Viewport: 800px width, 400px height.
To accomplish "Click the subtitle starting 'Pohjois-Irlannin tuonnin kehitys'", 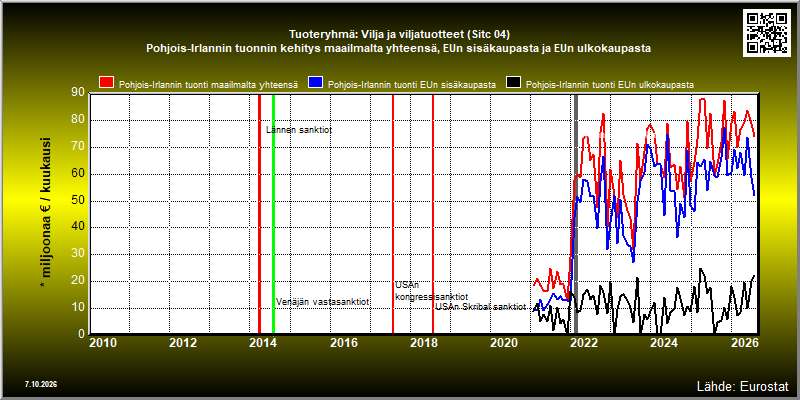I will 398,48.
